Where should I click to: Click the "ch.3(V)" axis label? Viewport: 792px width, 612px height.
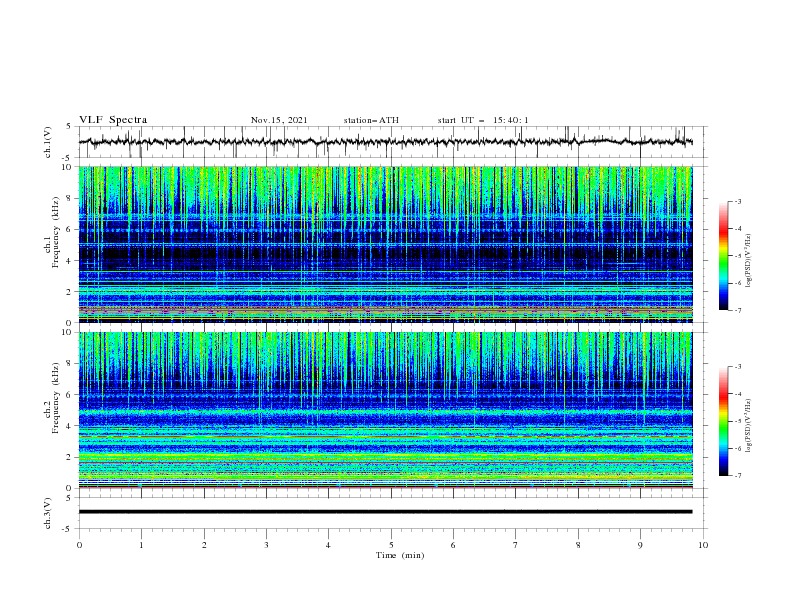pos(48,513)
